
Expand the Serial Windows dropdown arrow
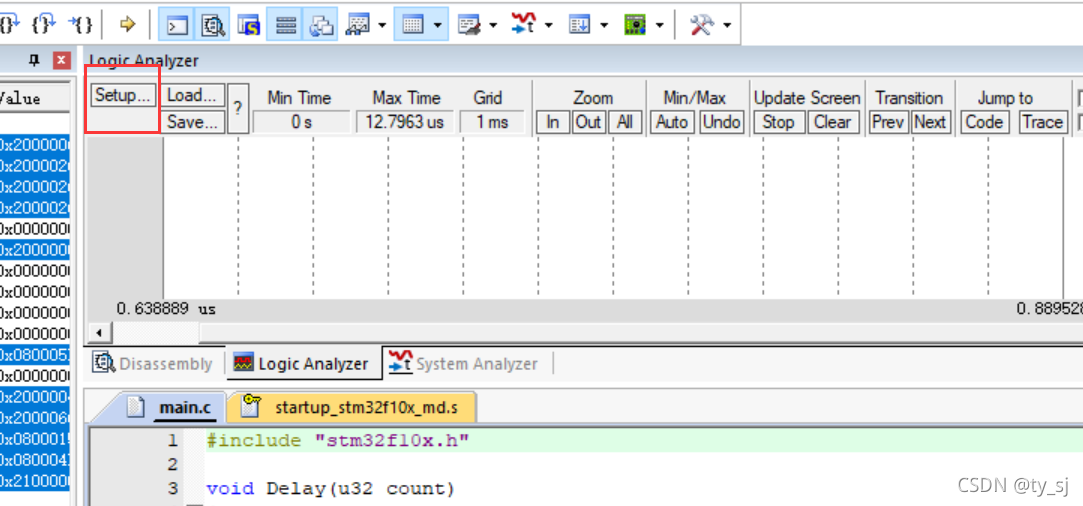point(493,26)
